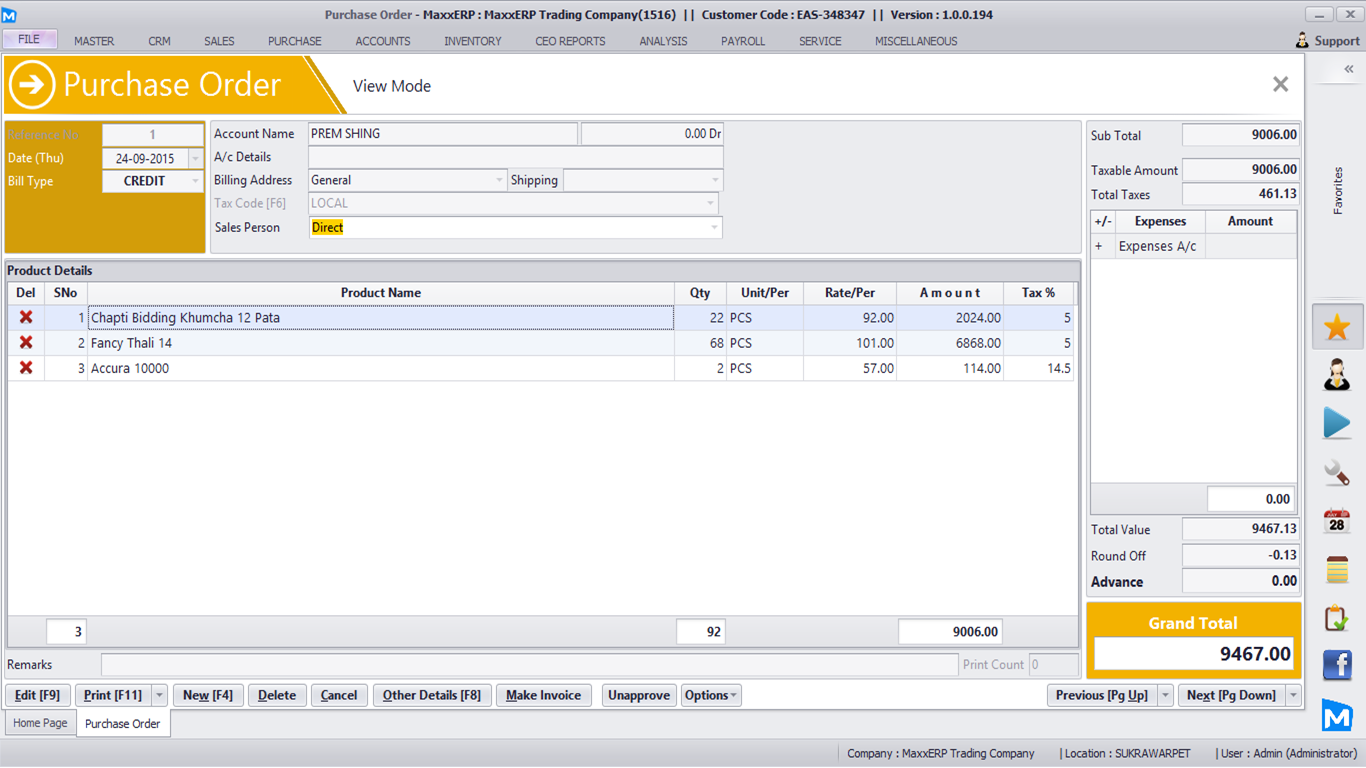Open the Options dropdown button
Image resolution: width=1366 pixels, height=768 pixels.
711,695
